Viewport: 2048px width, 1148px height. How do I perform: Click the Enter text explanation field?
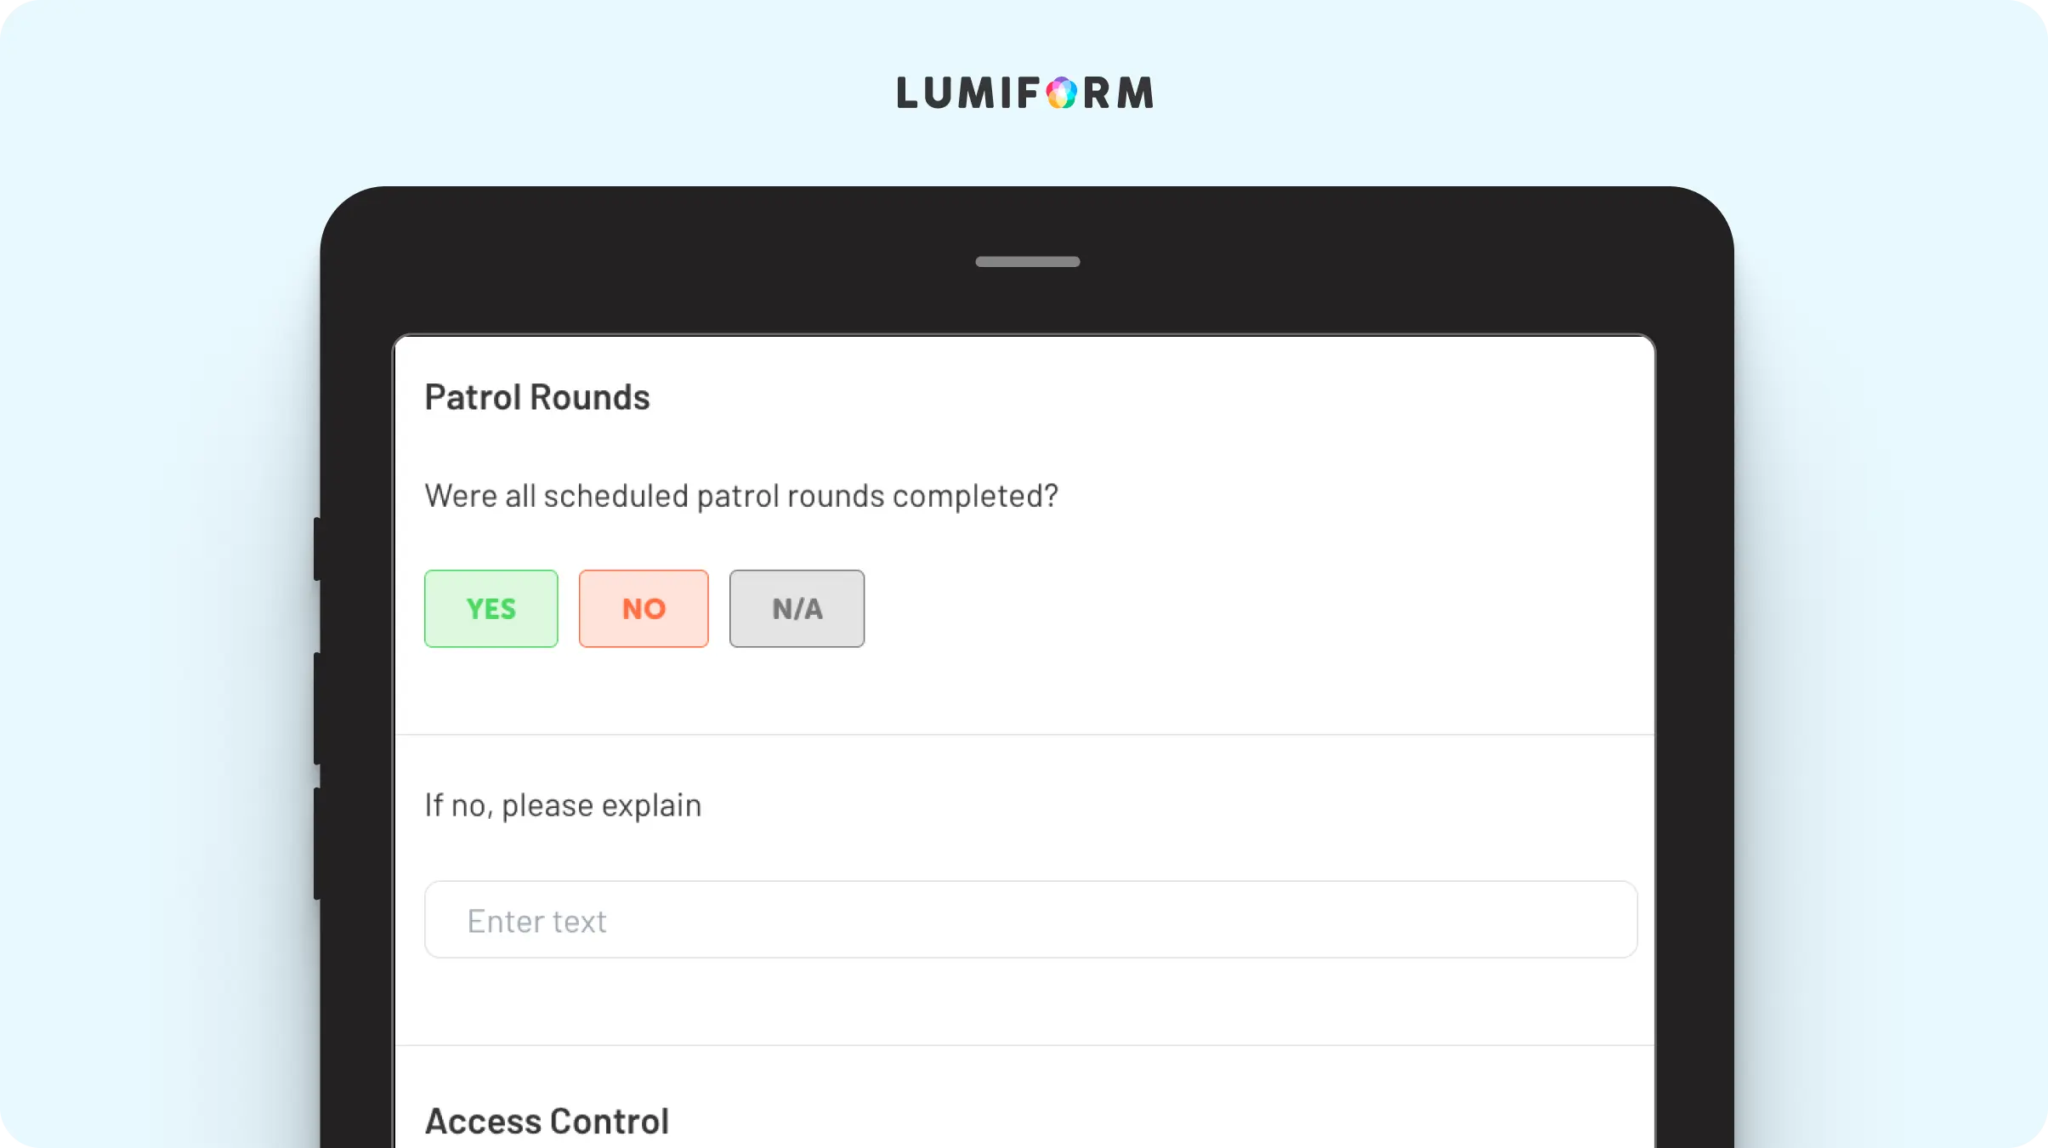point(1031,920)
